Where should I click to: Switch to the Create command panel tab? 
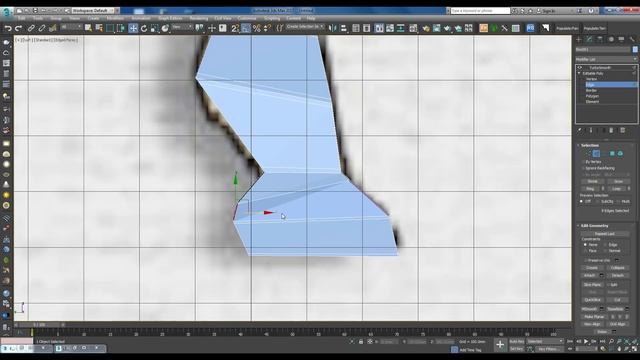[x=579, y=39]
